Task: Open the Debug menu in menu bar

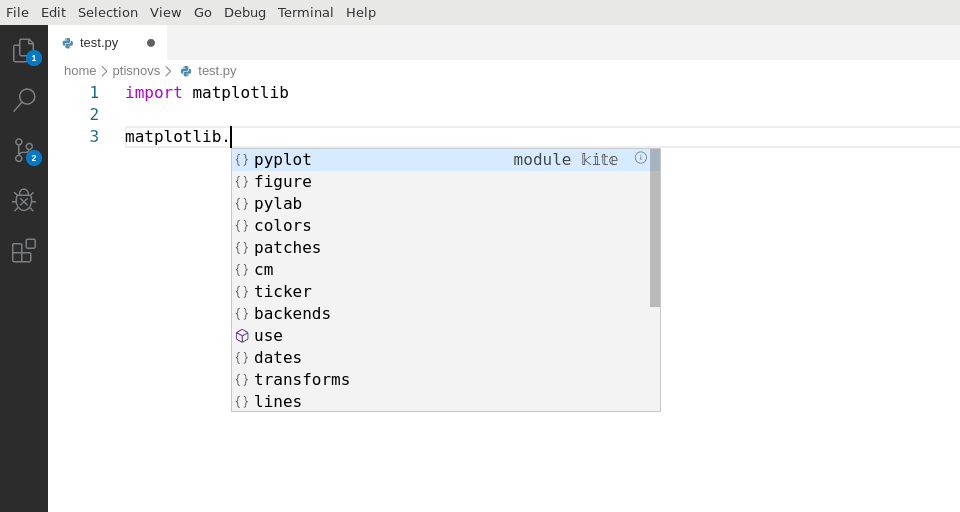Action: click(245, 12)
